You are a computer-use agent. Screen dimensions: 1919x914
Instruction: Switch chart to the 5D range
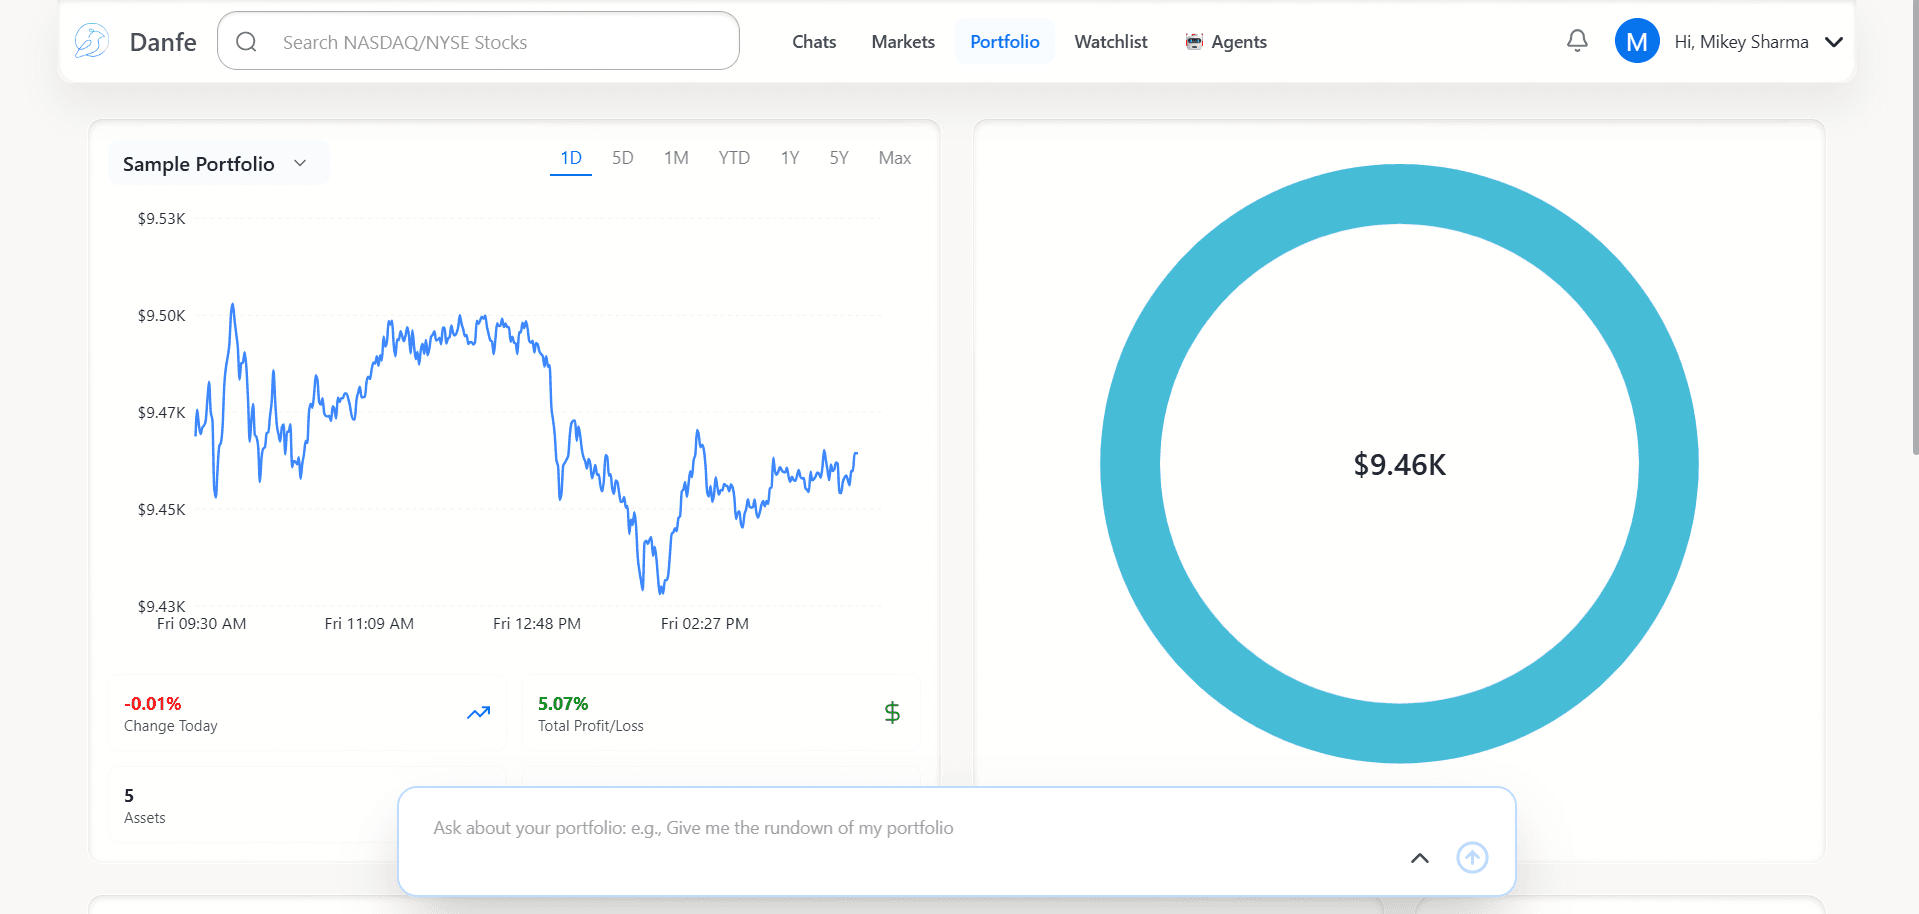622,157
